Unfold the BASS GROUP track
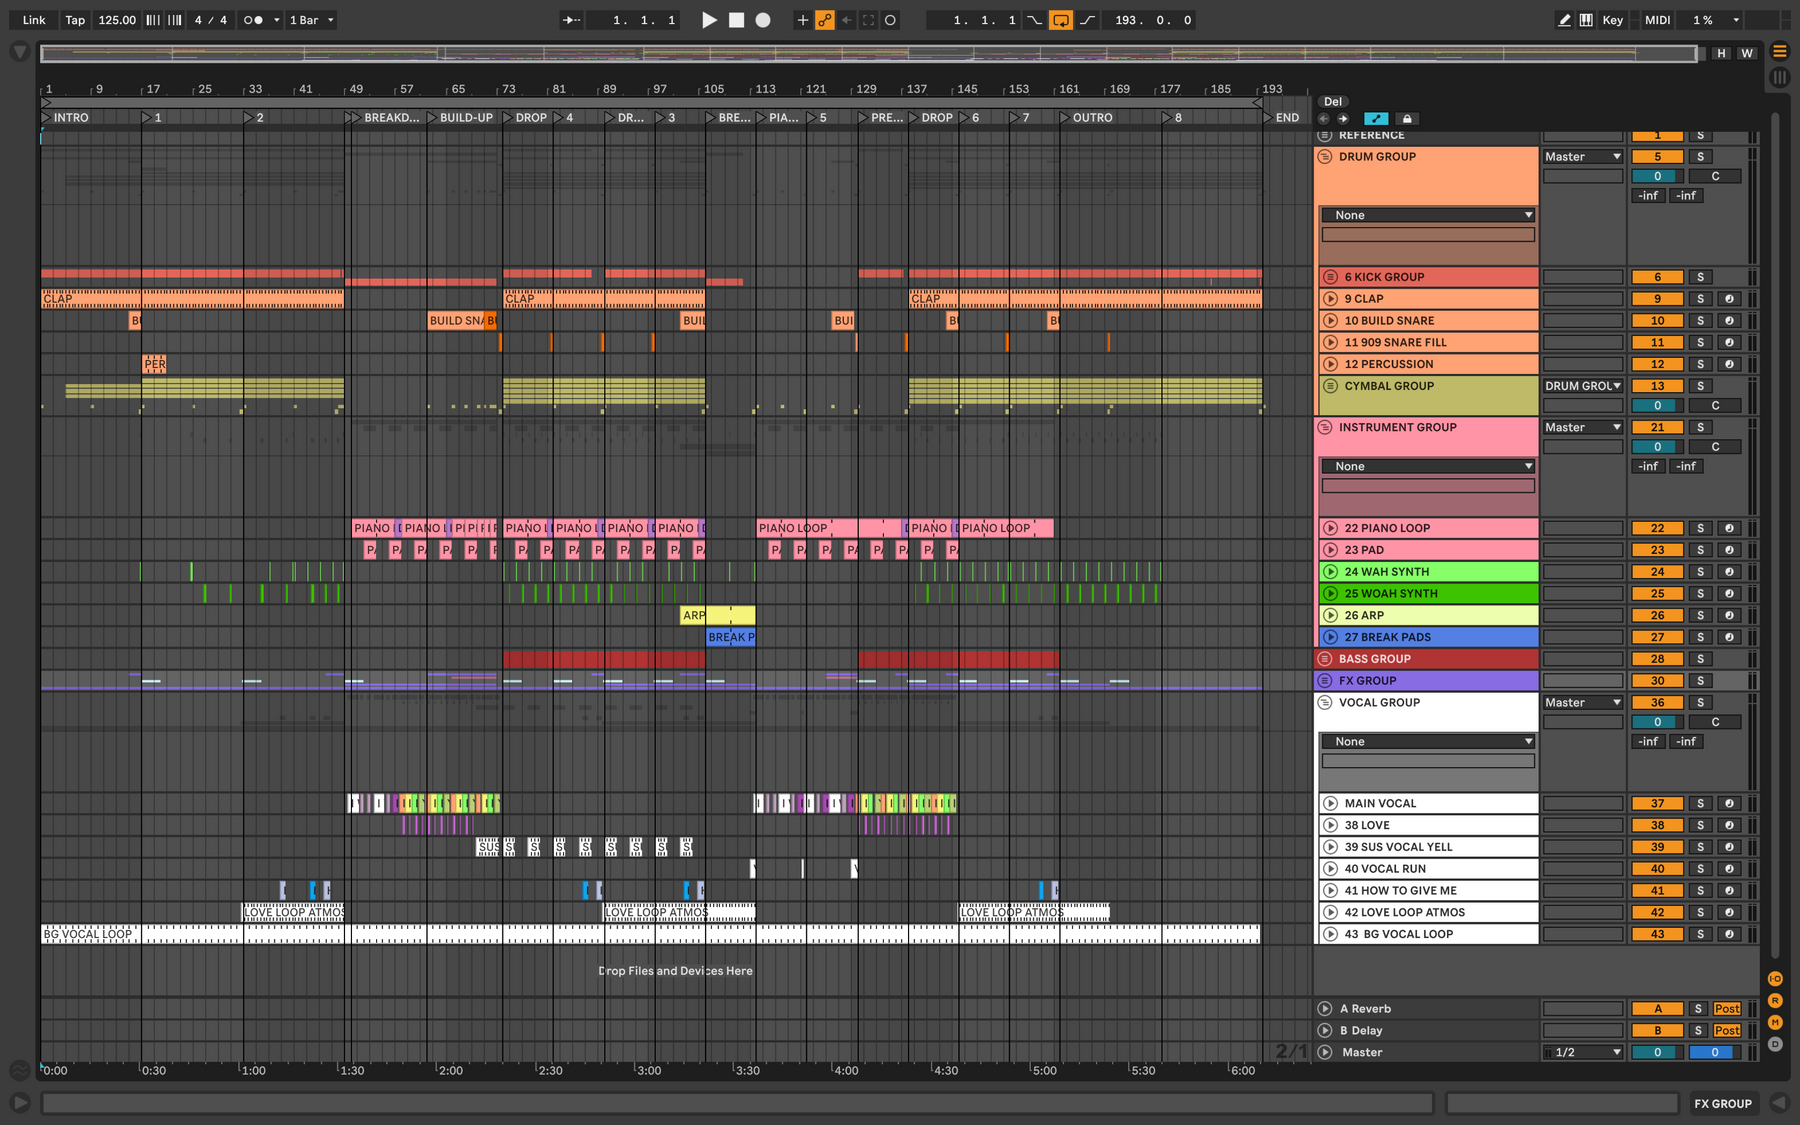Screen dimensions: 1800x1125 tap(1325, 659)
